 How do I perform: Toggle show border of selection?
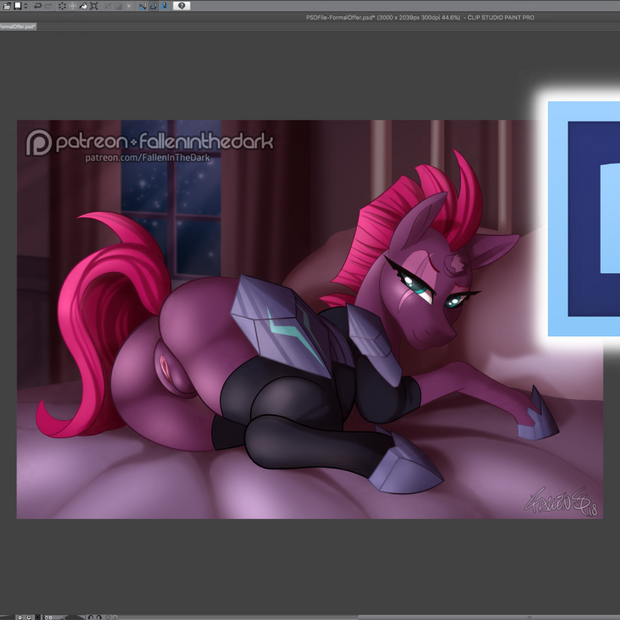tap(129, 6)
